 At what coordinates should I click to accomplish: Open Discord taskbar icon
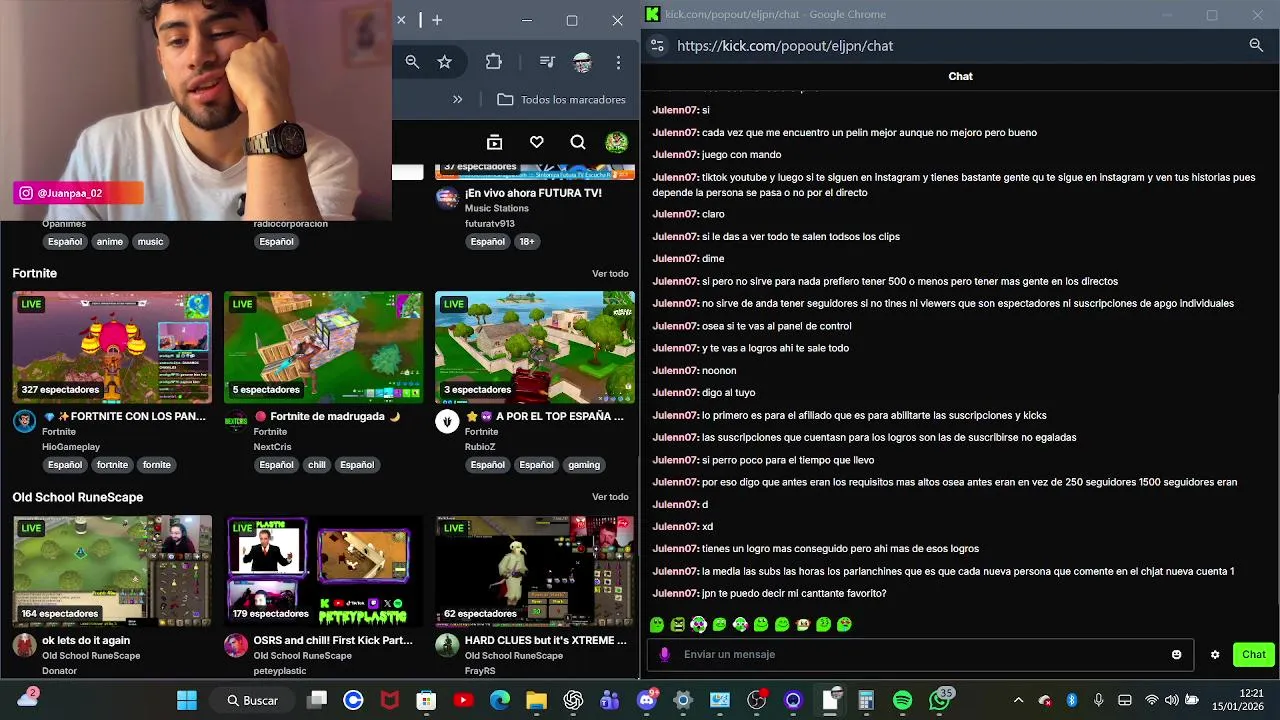click(x=646, y=700)
